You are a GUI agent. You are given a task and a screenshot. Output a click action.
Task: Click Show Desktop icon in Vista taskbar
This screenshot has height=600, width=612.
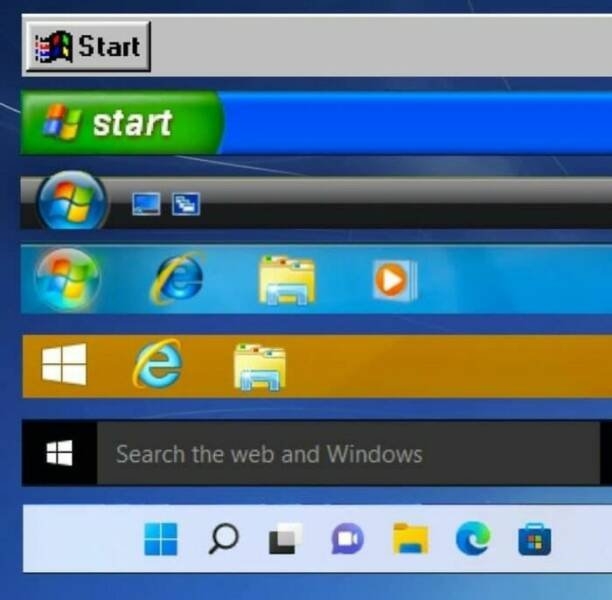click(x=146, y=204)
